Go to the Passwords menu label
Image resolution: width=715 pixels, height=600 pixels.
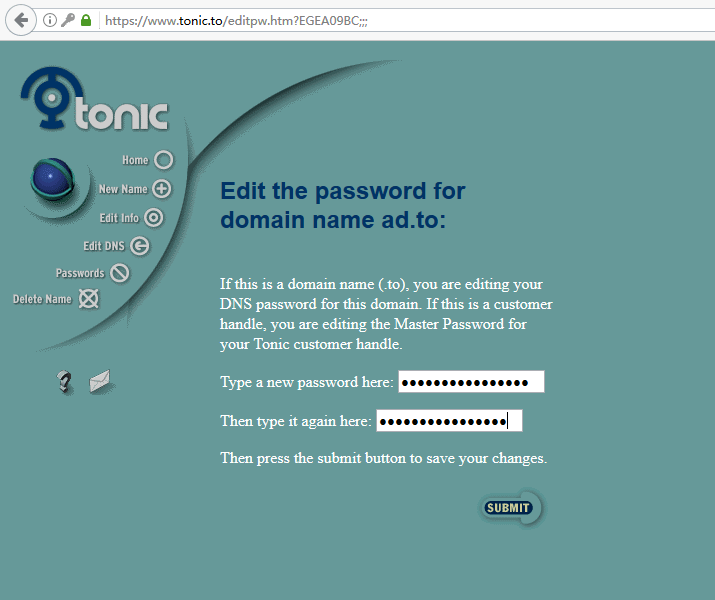pyautogui.click(x=80, y=273)
